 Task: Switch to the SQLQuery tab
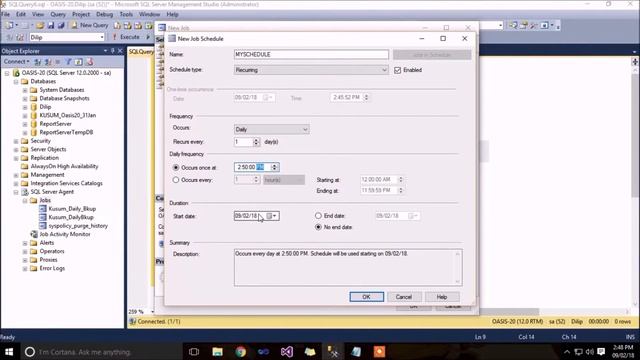[x=141, y=51]
